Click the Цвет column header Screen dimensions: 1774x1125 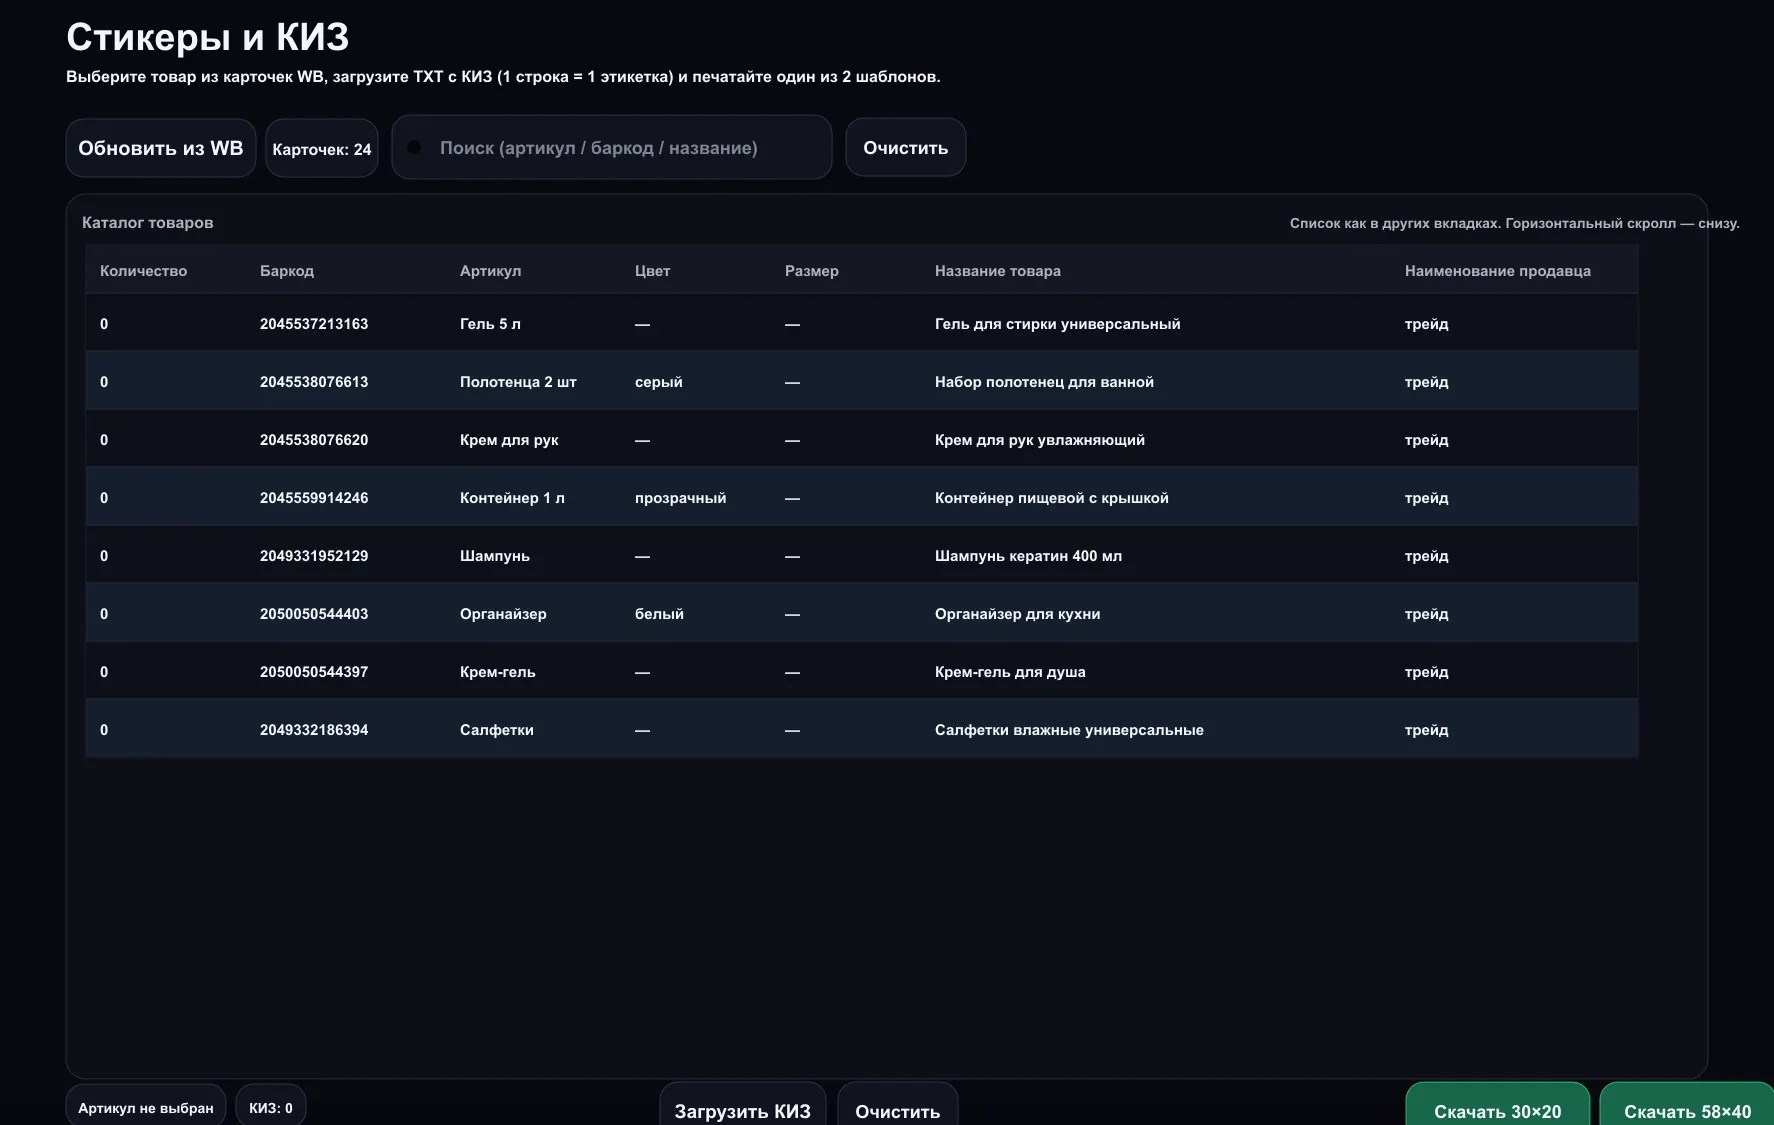tap(652, 271)
